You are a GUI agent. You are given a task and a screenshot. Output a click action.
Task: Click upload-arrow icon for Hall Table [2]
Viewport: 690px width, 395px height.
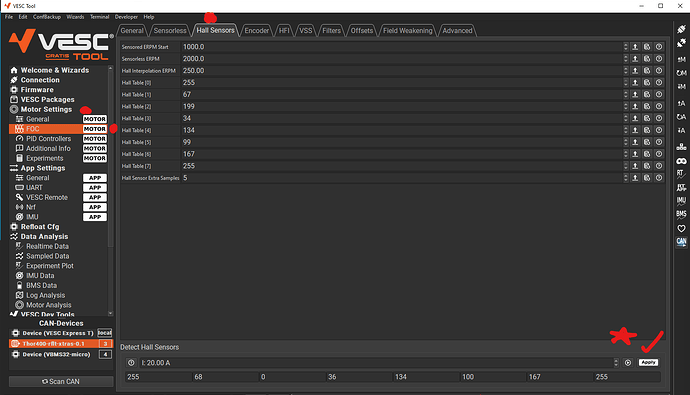pos(635,106)
